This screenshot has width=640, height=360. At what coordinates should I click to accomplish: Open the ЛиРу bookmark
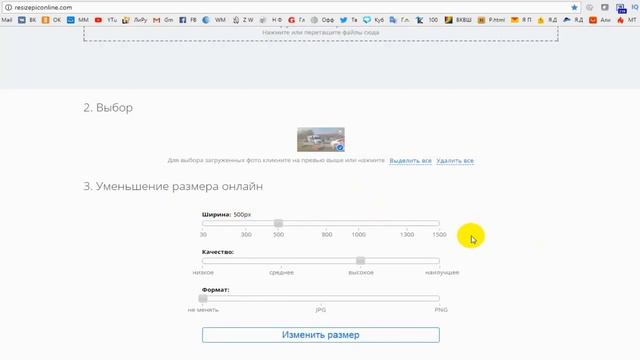click(135, 20)
